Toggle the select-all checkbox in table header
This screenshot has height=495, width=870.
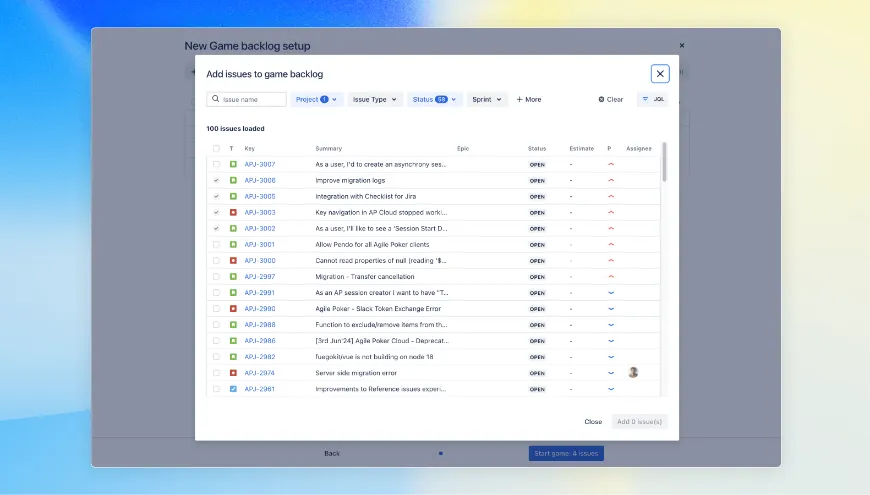coord(216,148)
